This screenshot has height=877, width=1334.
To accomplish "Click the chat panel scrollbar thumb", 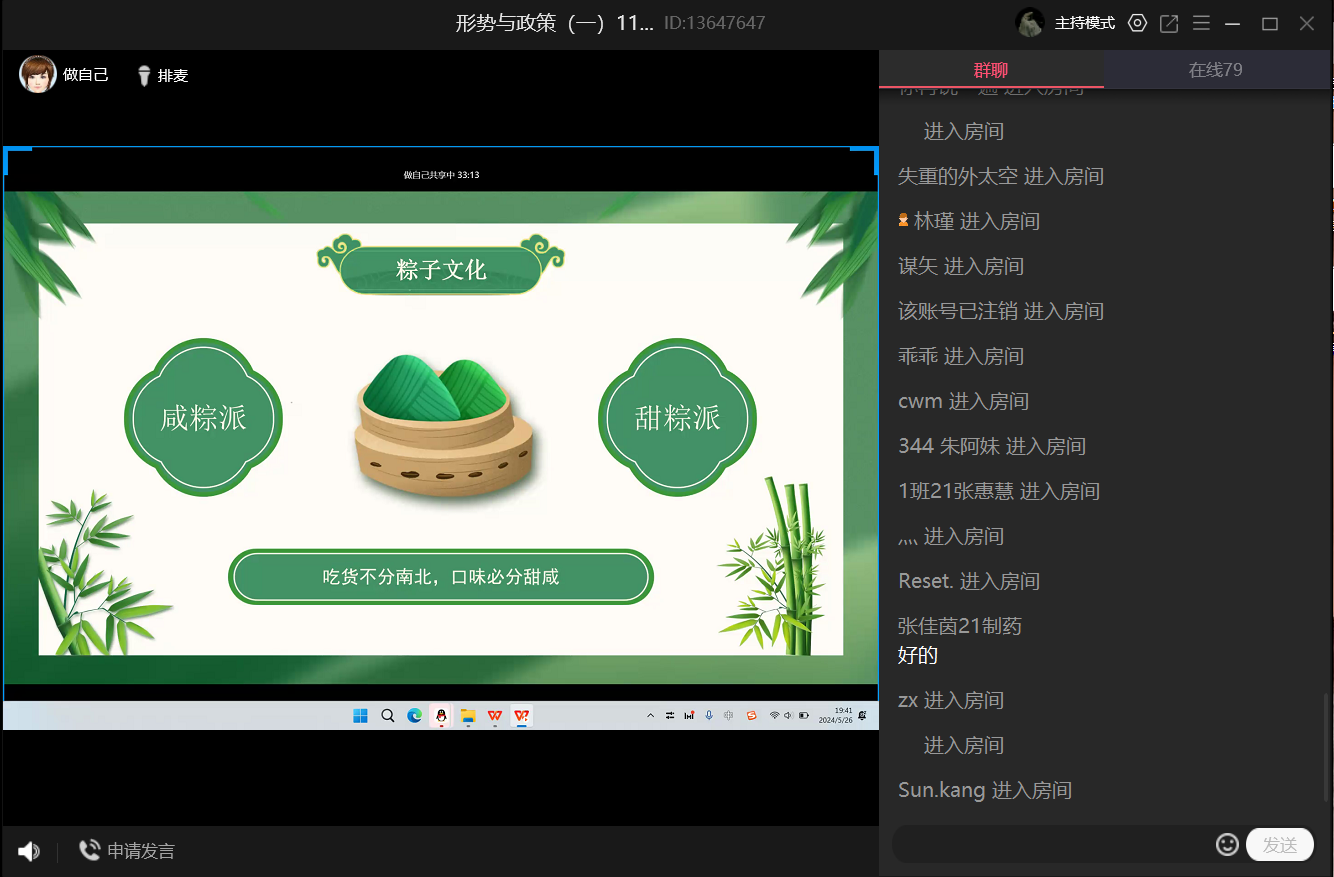I will (x=1328, y=745).
